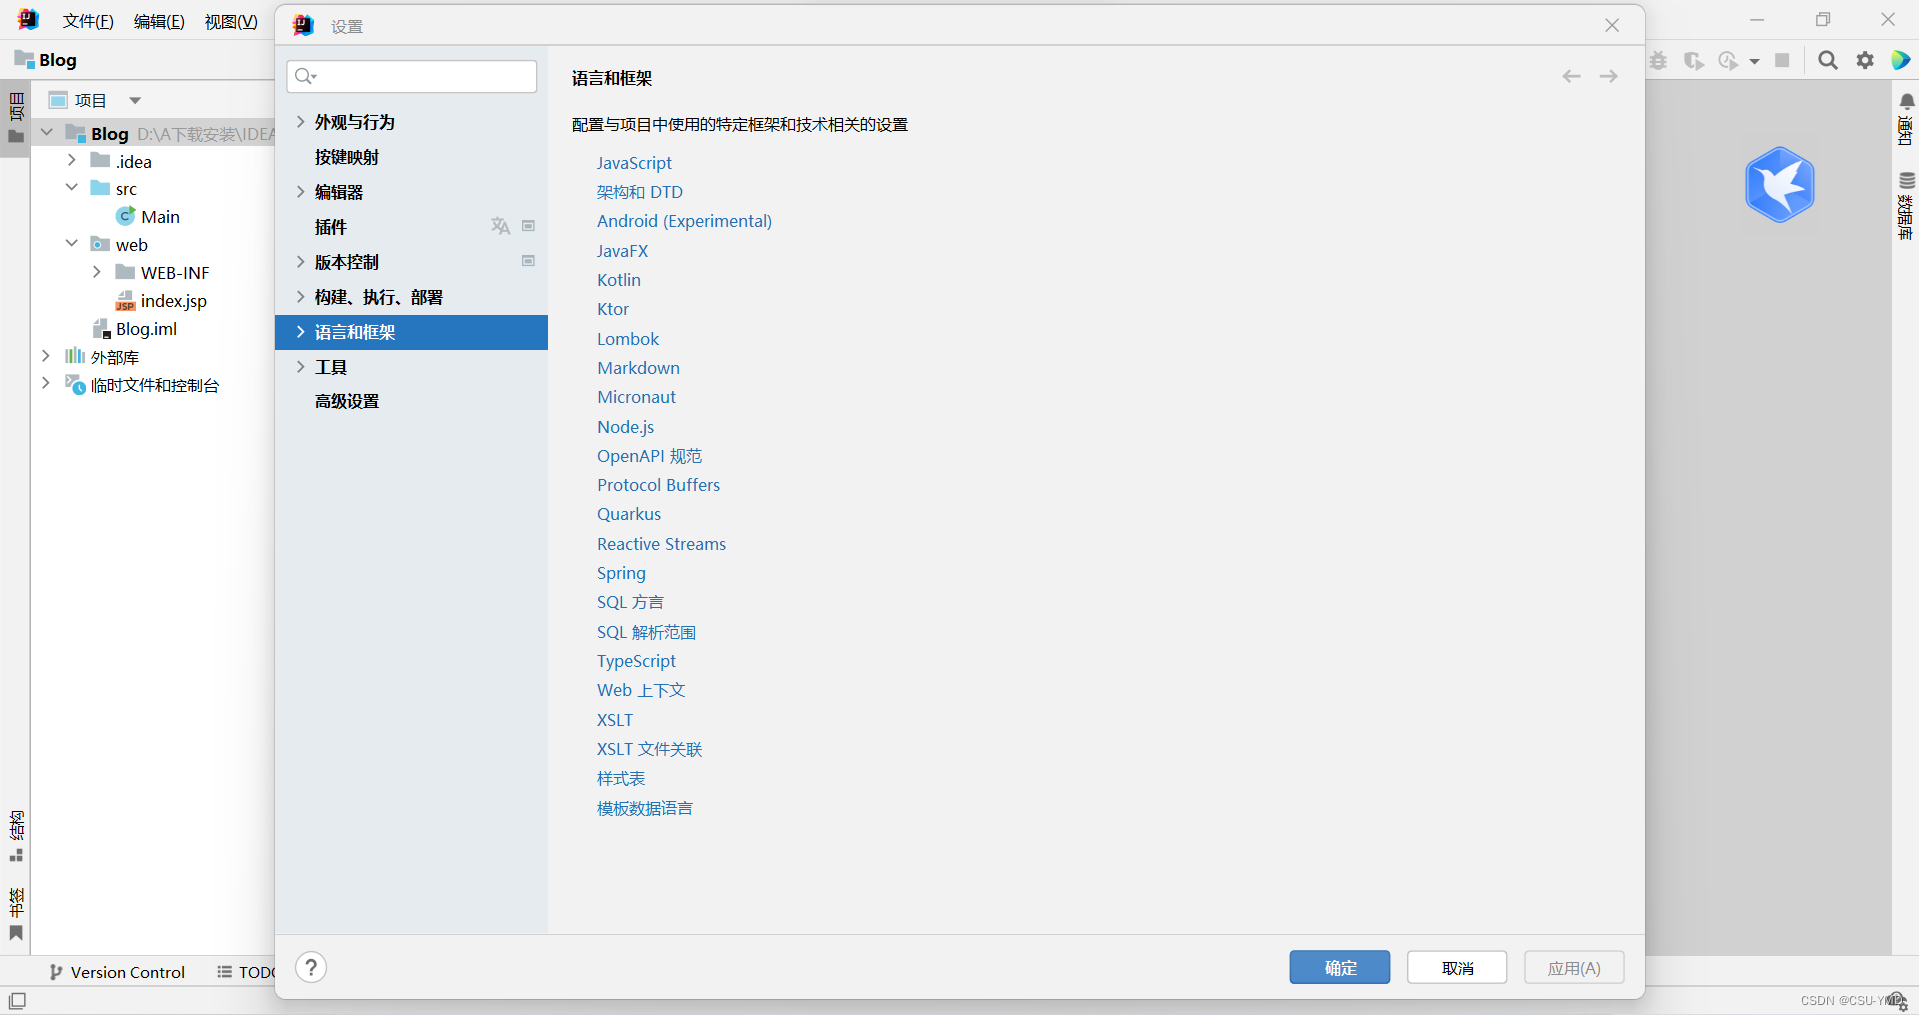Click the help question mark button

point(311,967)
